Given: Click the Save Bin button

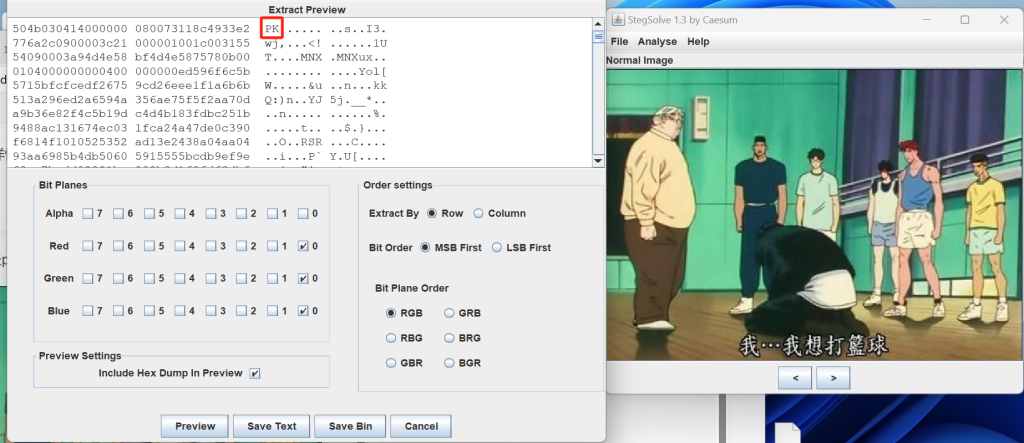Looking at the screenshot, I should 349,426.
